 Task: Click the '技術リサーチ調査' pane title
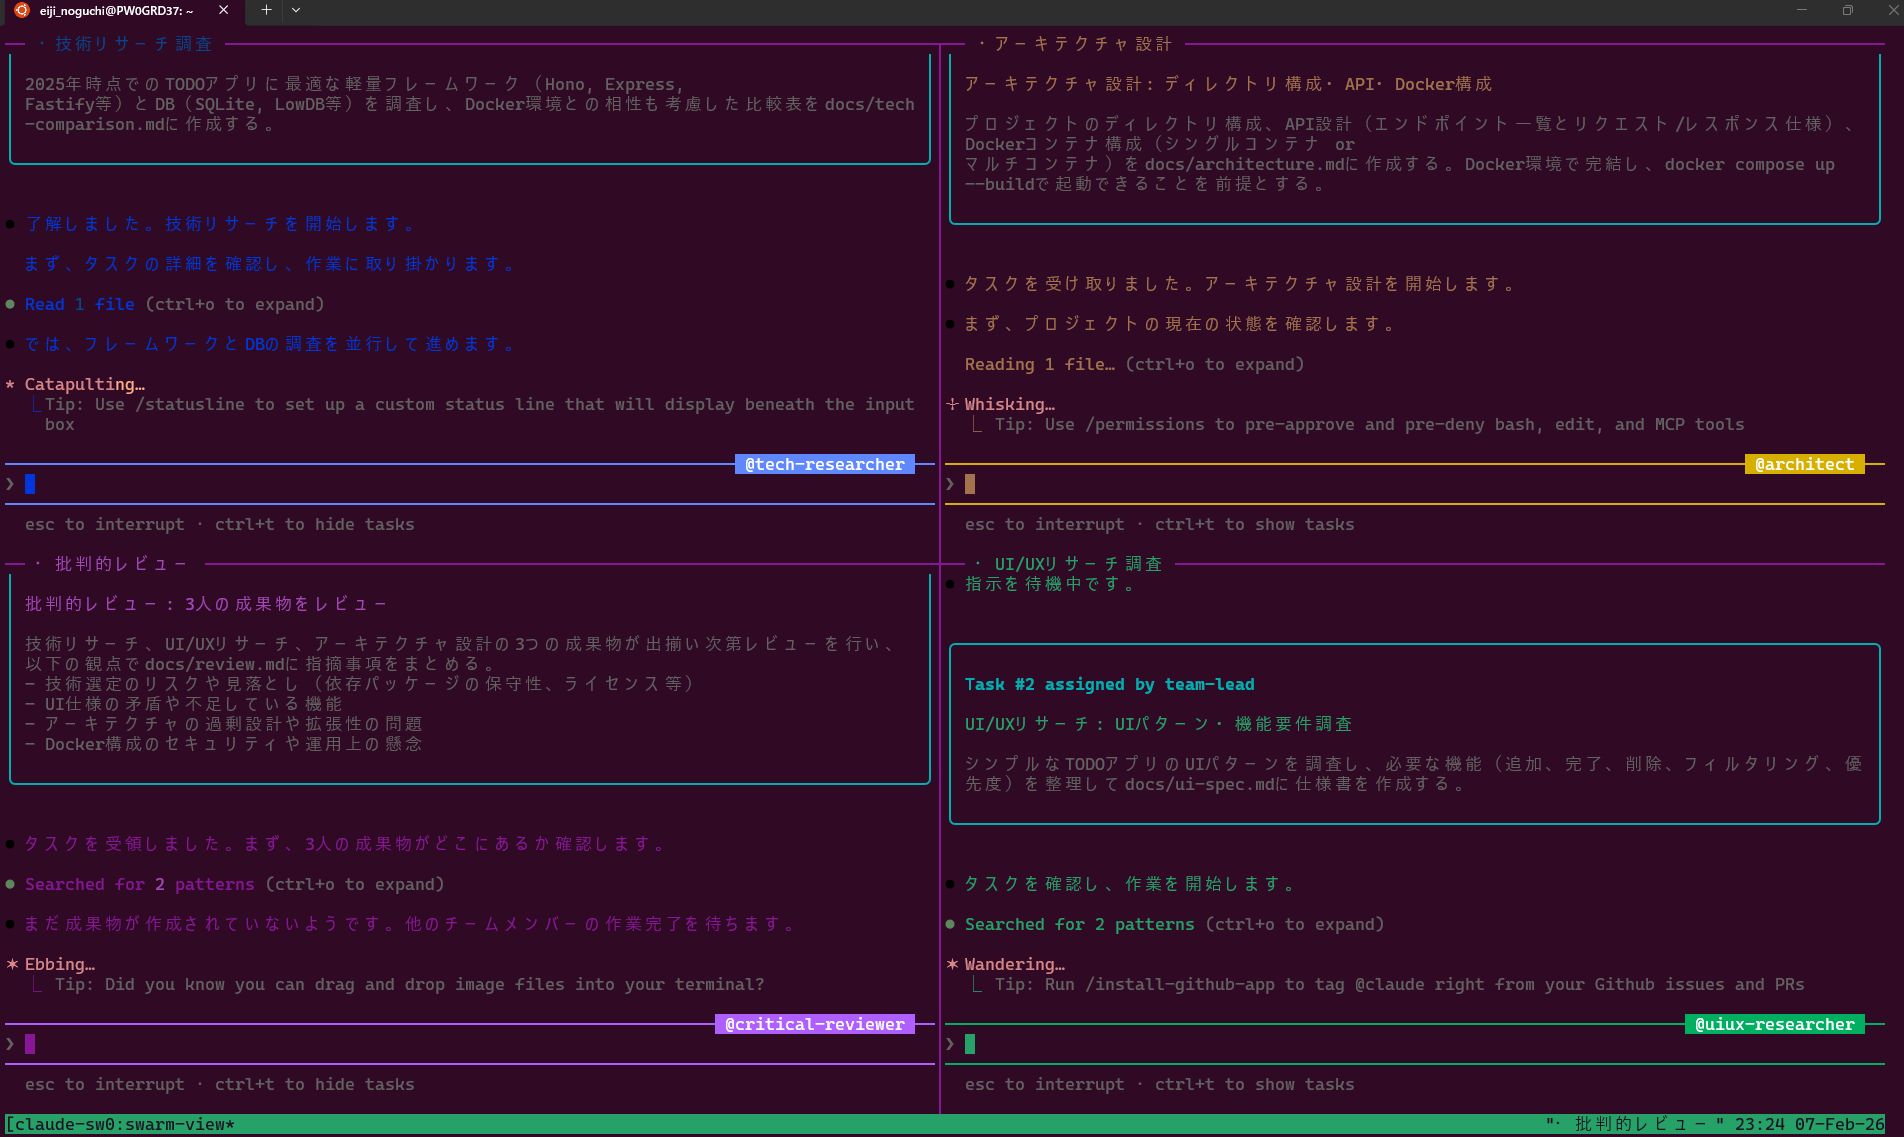[x=134, y=44]
